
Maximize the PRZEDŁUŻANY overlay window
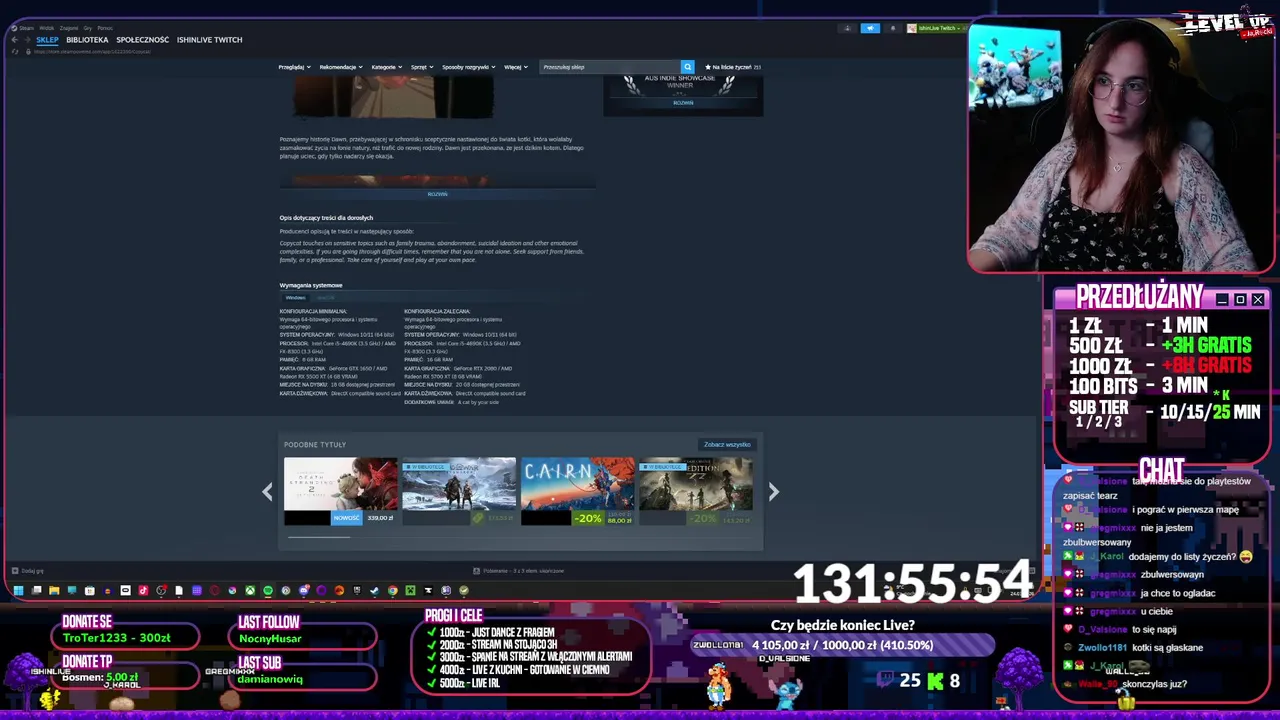(1240, 299)
